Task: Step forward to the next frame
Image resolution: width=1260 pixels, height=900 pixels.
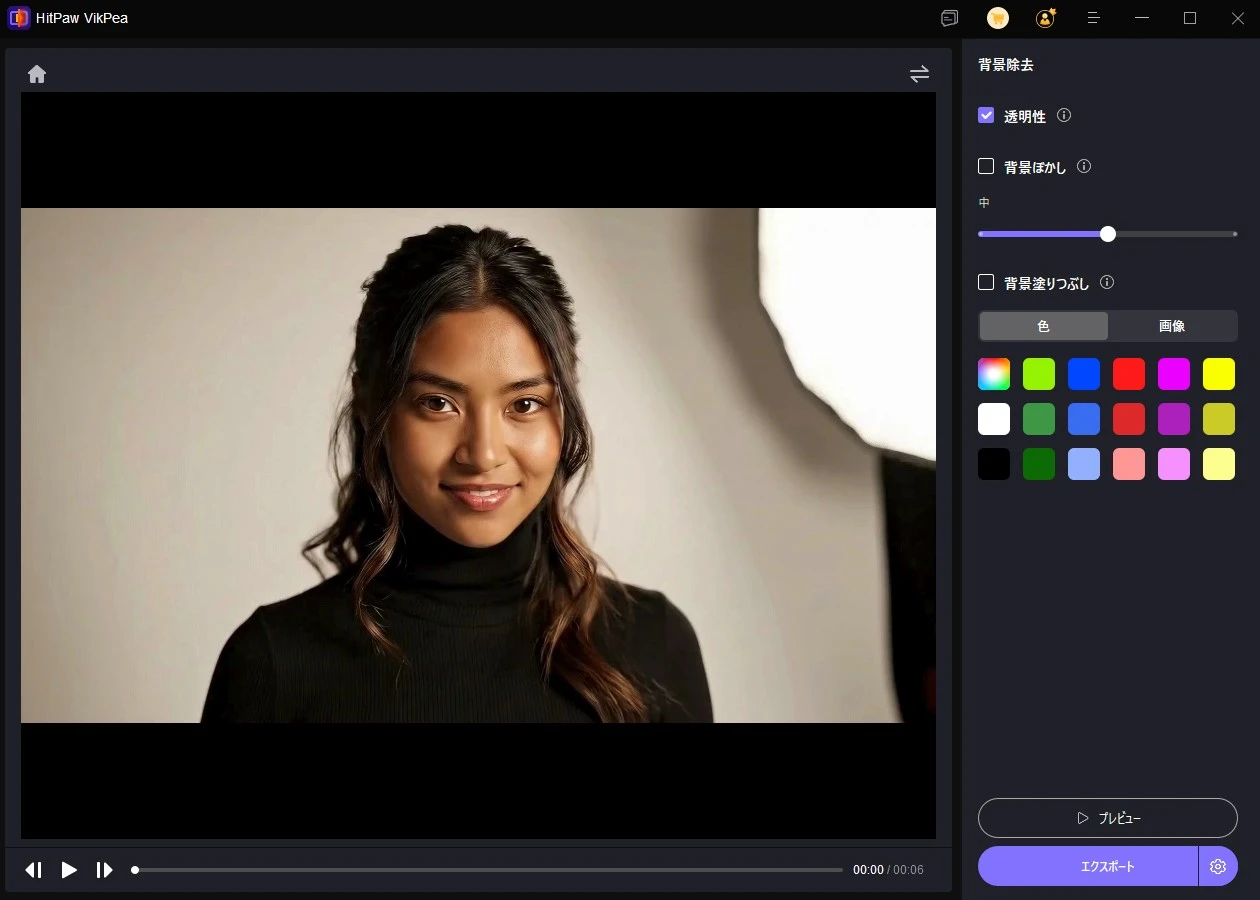Action: (x=104, y=870)
